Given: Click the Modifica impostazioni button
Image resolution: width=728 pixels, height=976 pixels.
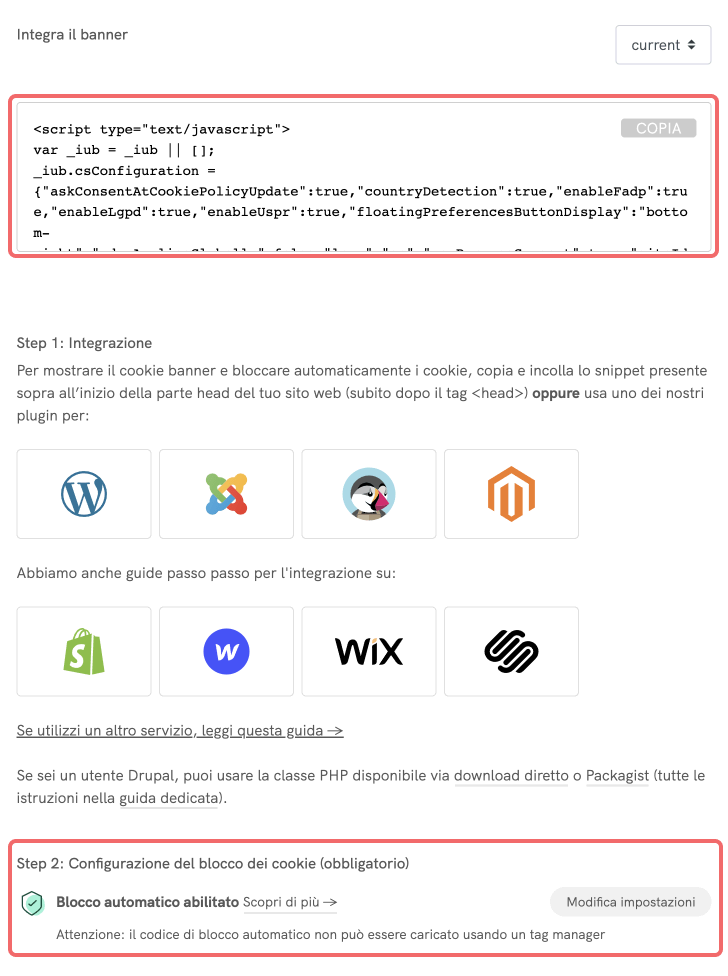Looking at the screenshot, I should (630, 902).
